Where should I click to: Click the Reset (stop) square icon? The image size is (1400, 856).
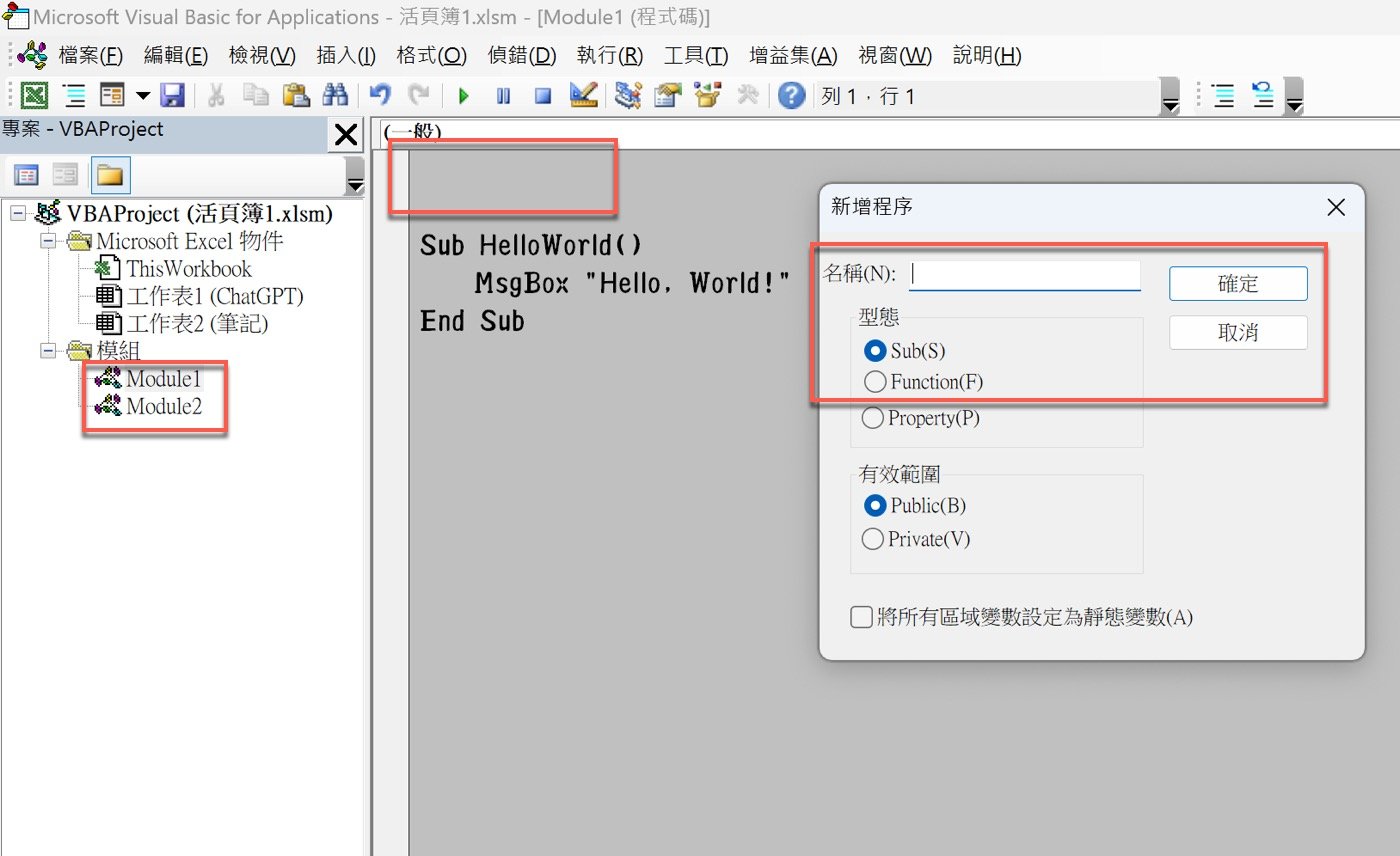coord(543,96)
